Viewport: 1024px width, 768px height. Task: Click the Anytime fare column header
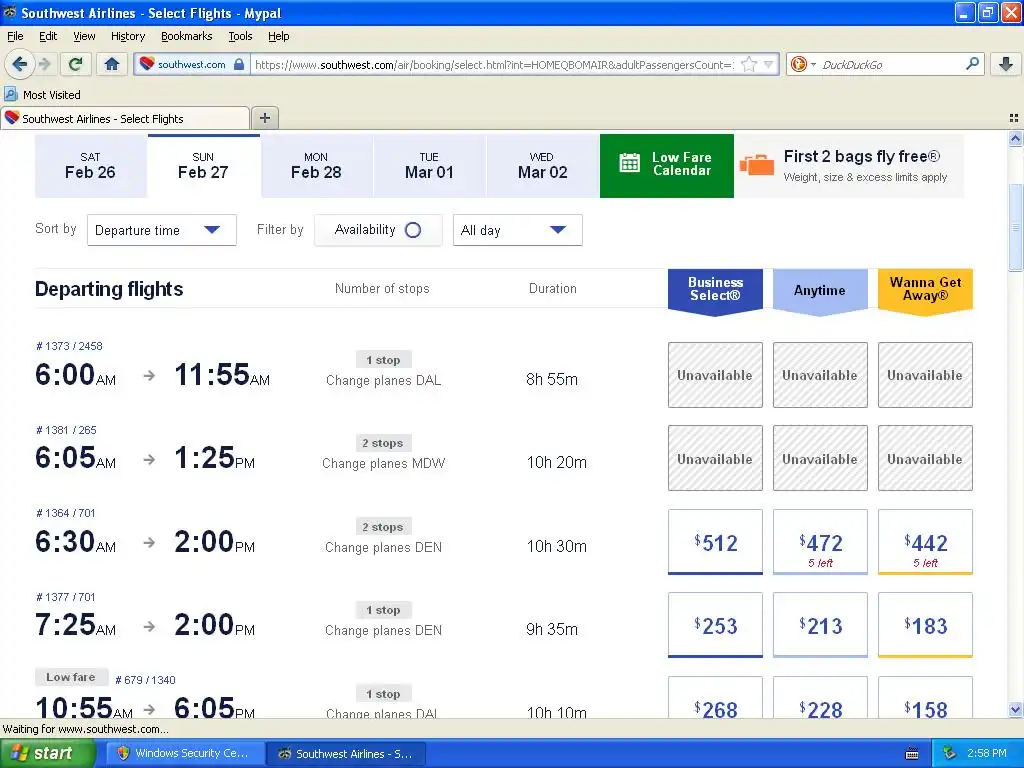[x=820, y=291]
